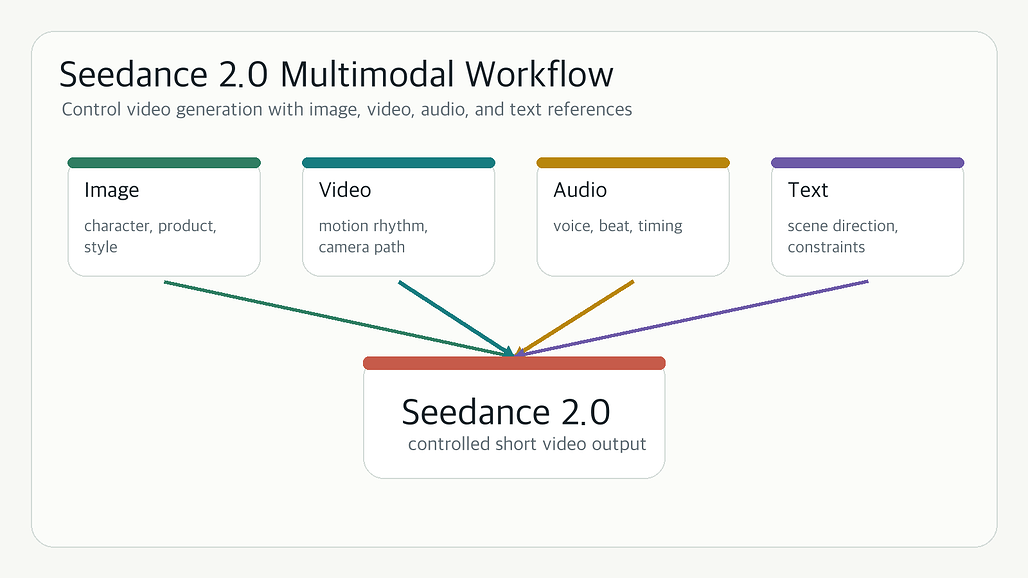The width and height of the screenshot is (1028, 578).
Task: Select the Audio input card heading
Action: 580,190
